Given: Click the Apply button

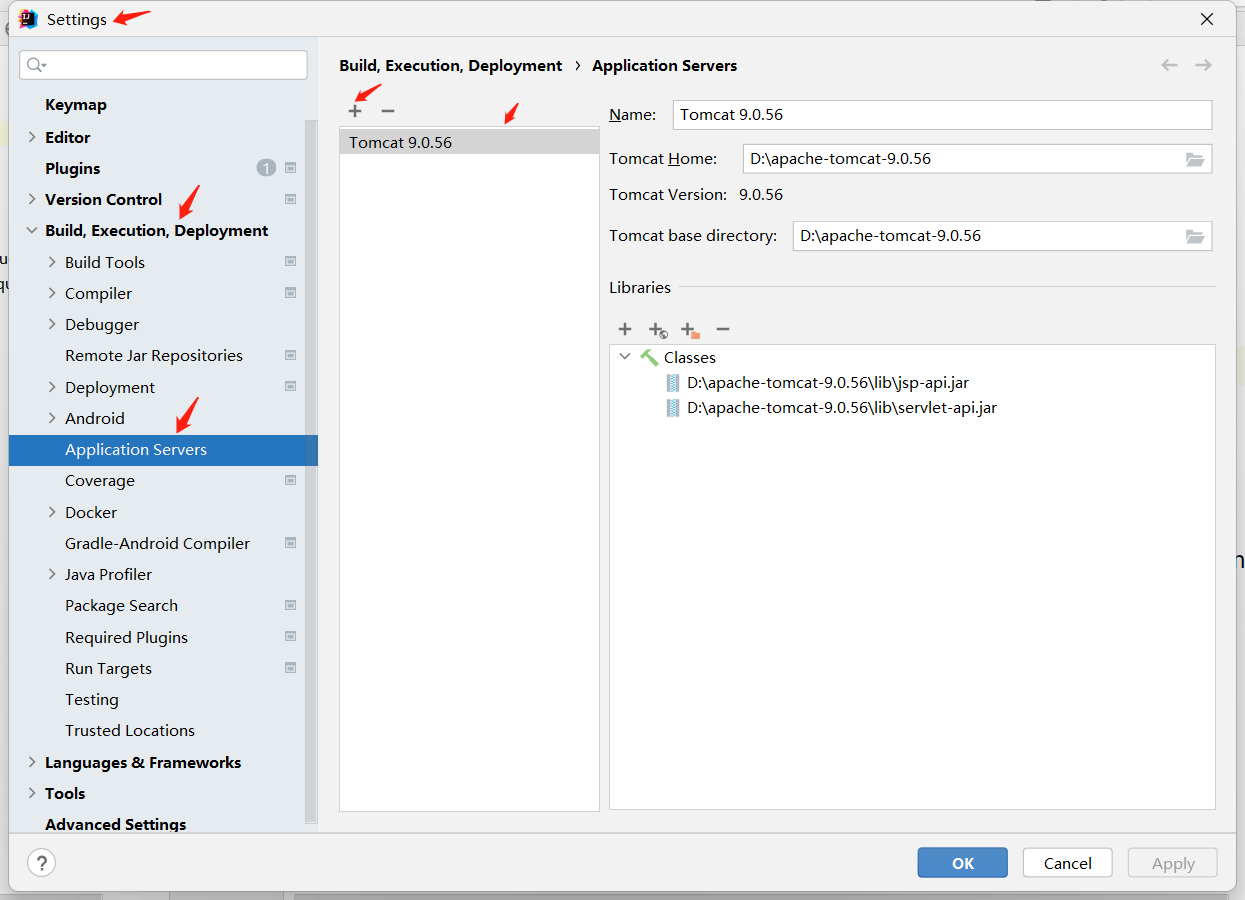Looking at the screenshot, I should pos(1173,863).
